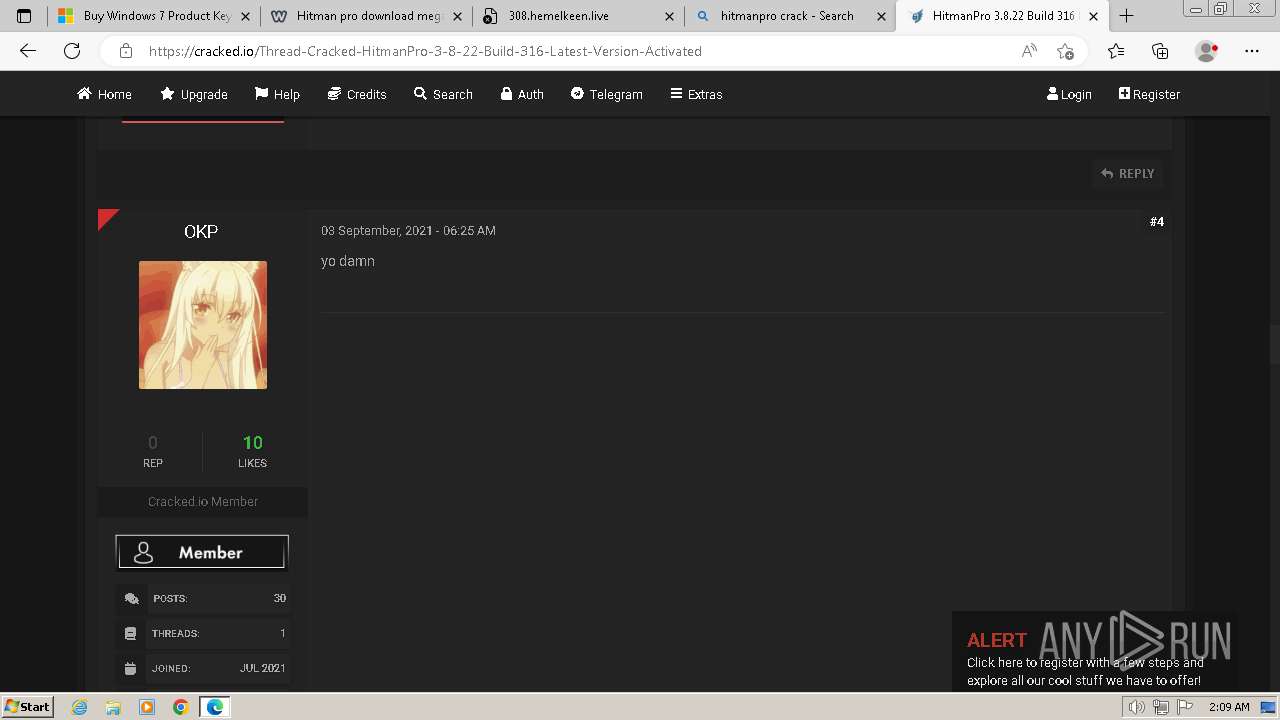Close the Hitman pro download tab
This screenshot has height=720, width=1280.
click(x=457, y=16)
